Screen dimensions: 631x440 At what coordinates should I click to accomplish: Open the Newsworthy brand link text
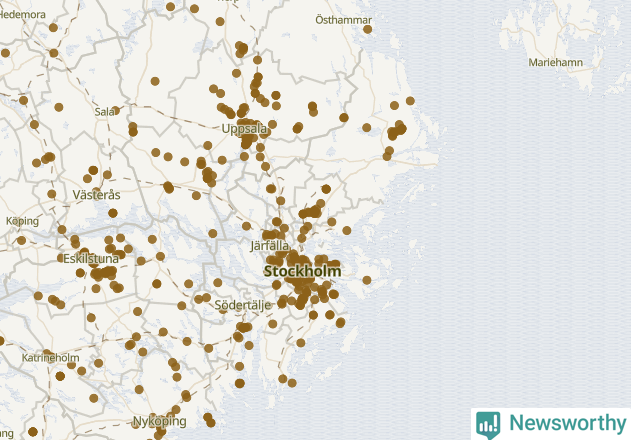(x=568, y=423)
